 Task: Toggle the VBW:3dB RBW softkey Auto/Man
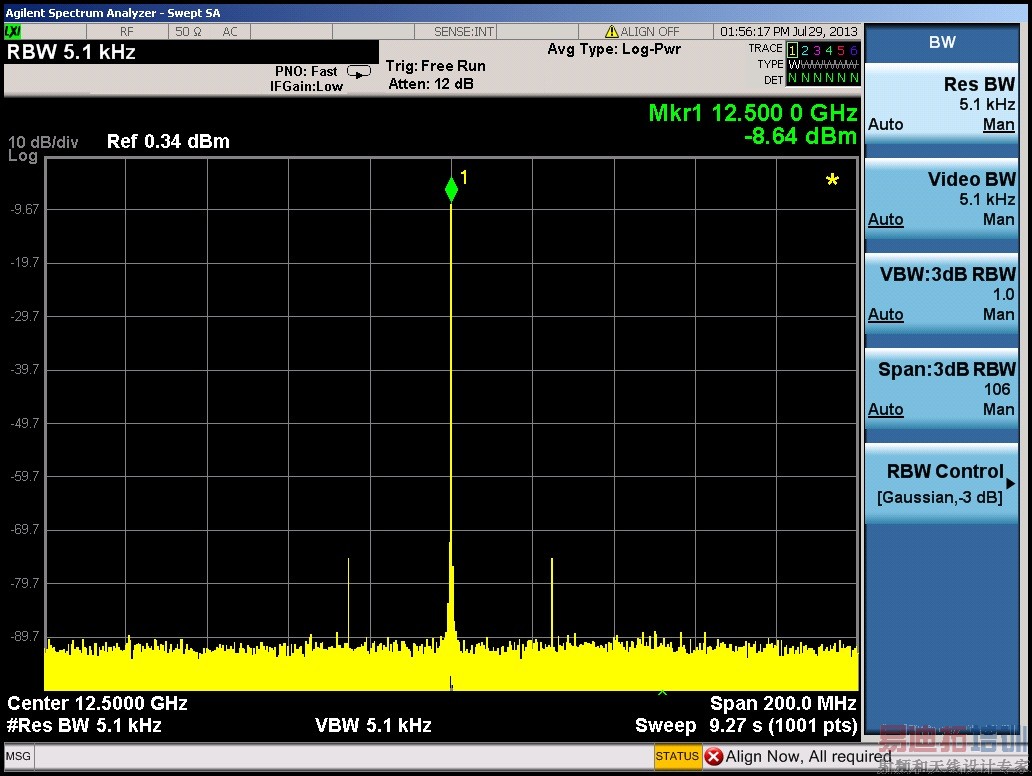pos(941,295)
